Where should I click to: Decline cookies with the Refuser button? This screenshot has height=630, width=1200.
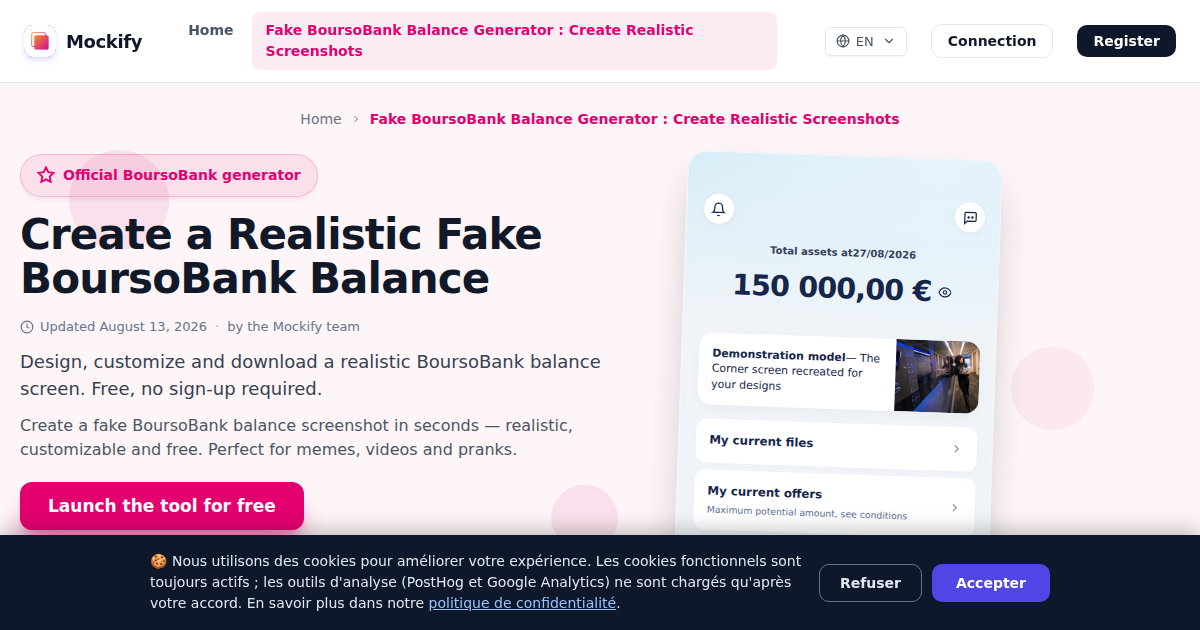(870, 583)
